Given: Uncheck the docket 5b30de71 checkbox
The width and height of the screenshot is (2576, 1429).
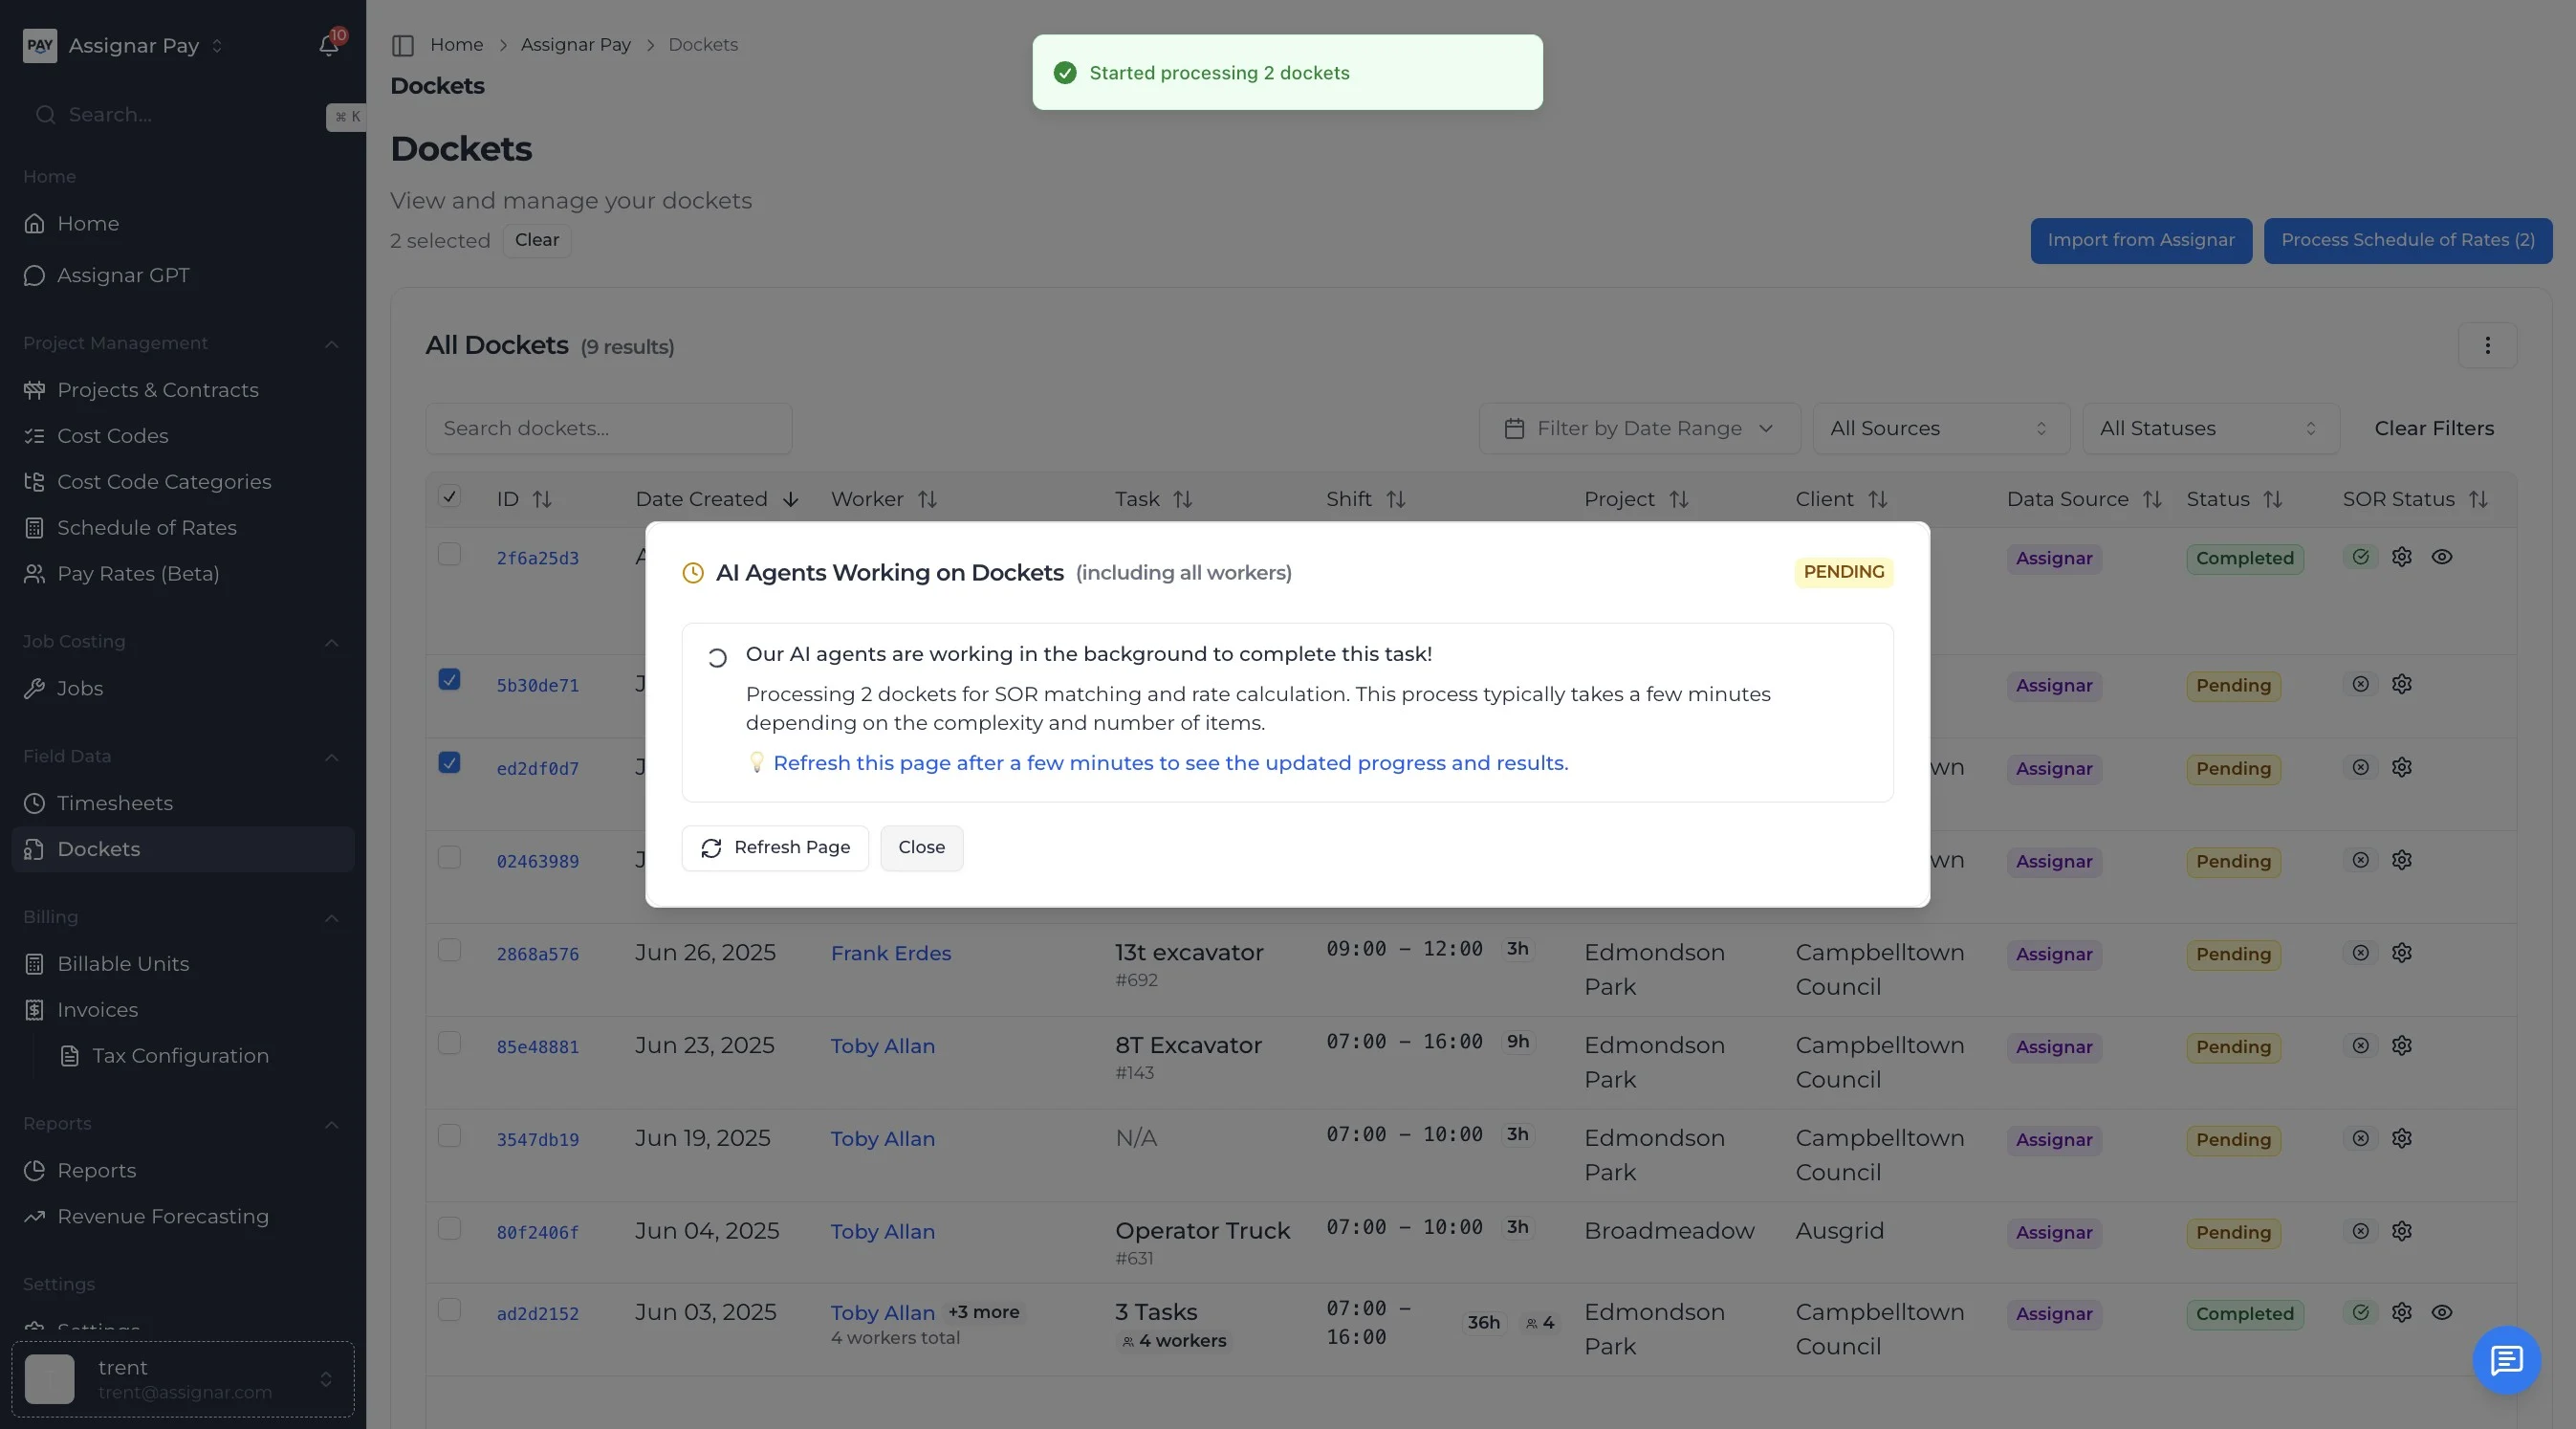Looking at the screenshot, I should click(449, 680).
